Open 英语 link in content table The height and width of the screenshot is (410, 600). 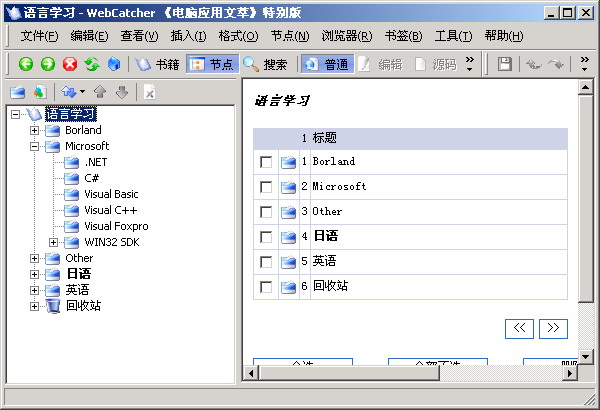[324, 261]
